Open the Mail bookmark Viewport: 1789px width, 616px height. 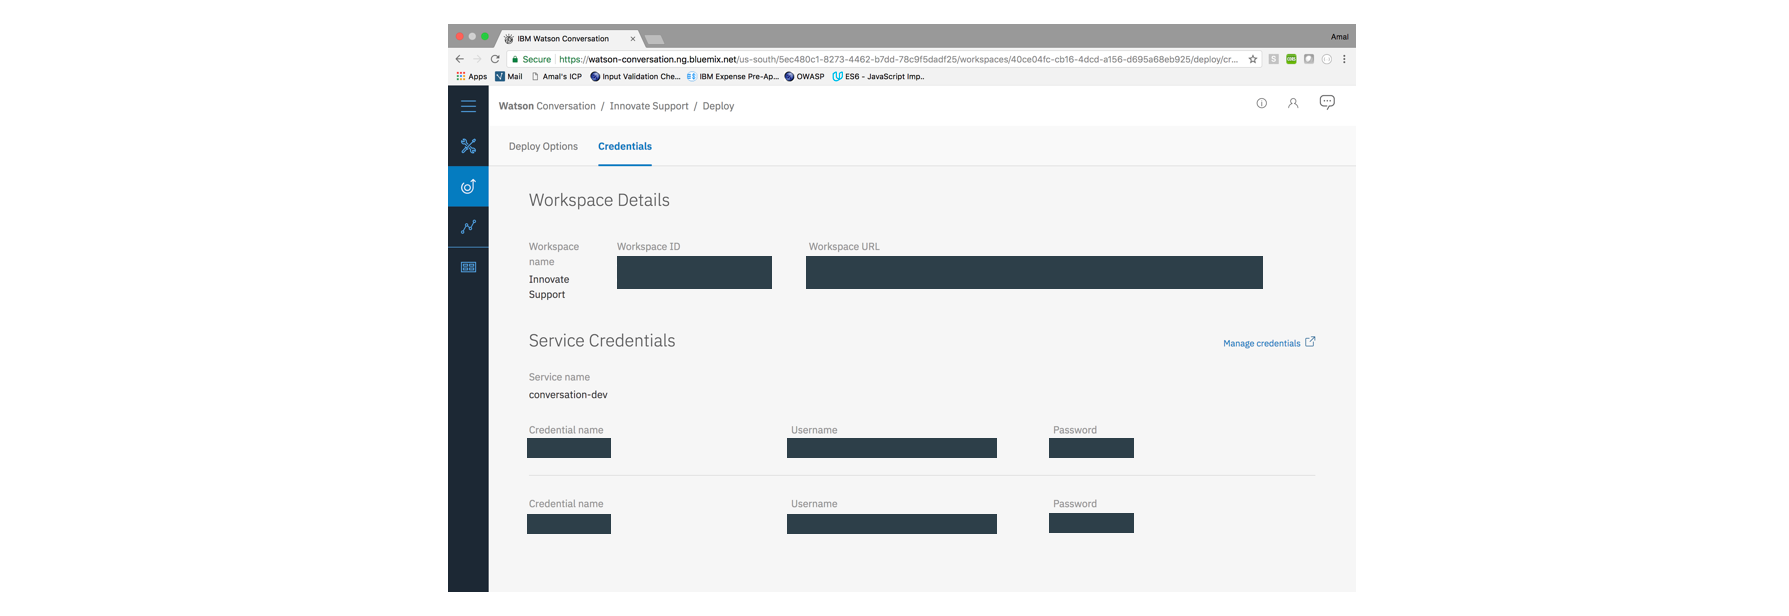(509, 76)
